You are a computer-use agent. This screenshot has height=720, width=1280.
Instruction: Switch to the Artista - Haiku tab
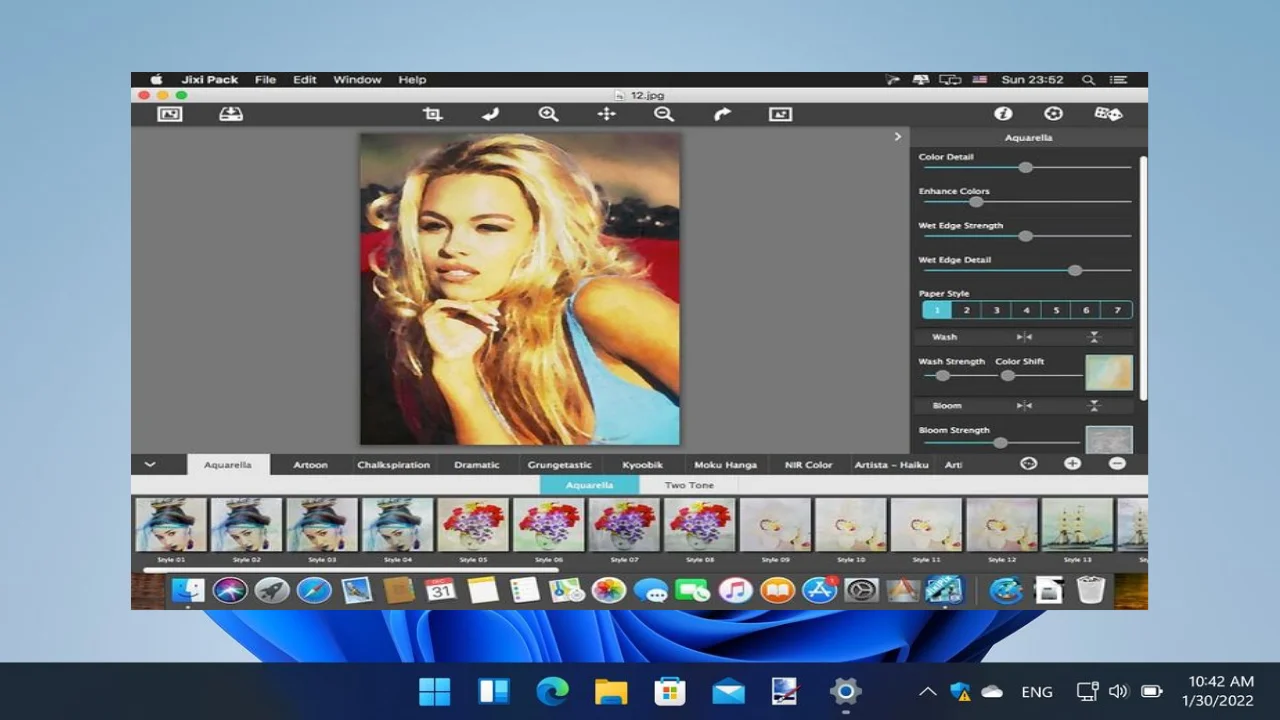pos(891,465)
